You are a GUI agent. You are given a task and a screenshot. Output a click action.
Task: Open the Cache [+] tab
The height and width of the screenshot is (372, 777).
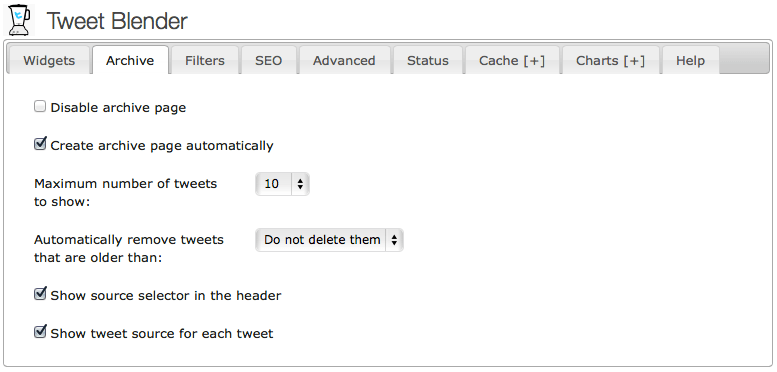pyautogui.click(x=512, y=60)
